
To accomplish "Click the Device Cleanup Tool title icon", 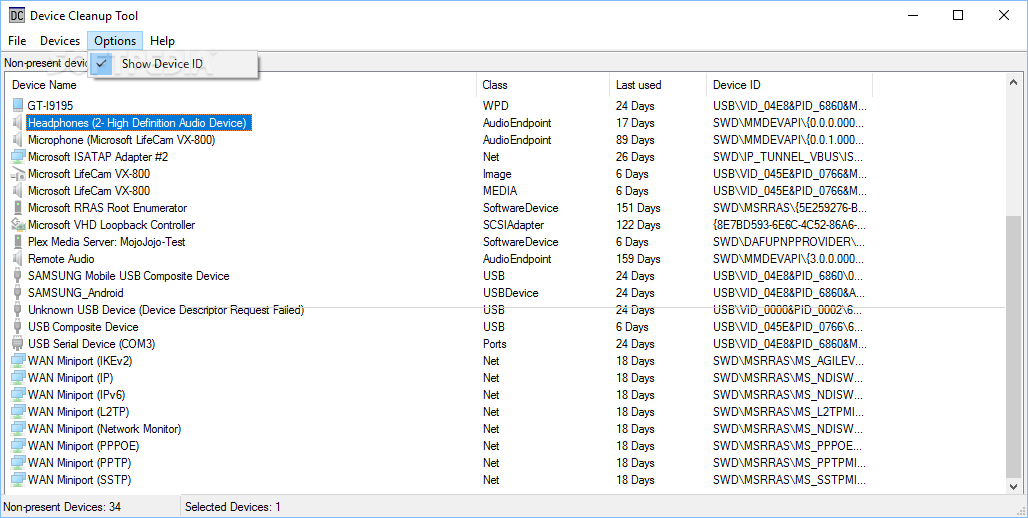I will tap(17, 16).
